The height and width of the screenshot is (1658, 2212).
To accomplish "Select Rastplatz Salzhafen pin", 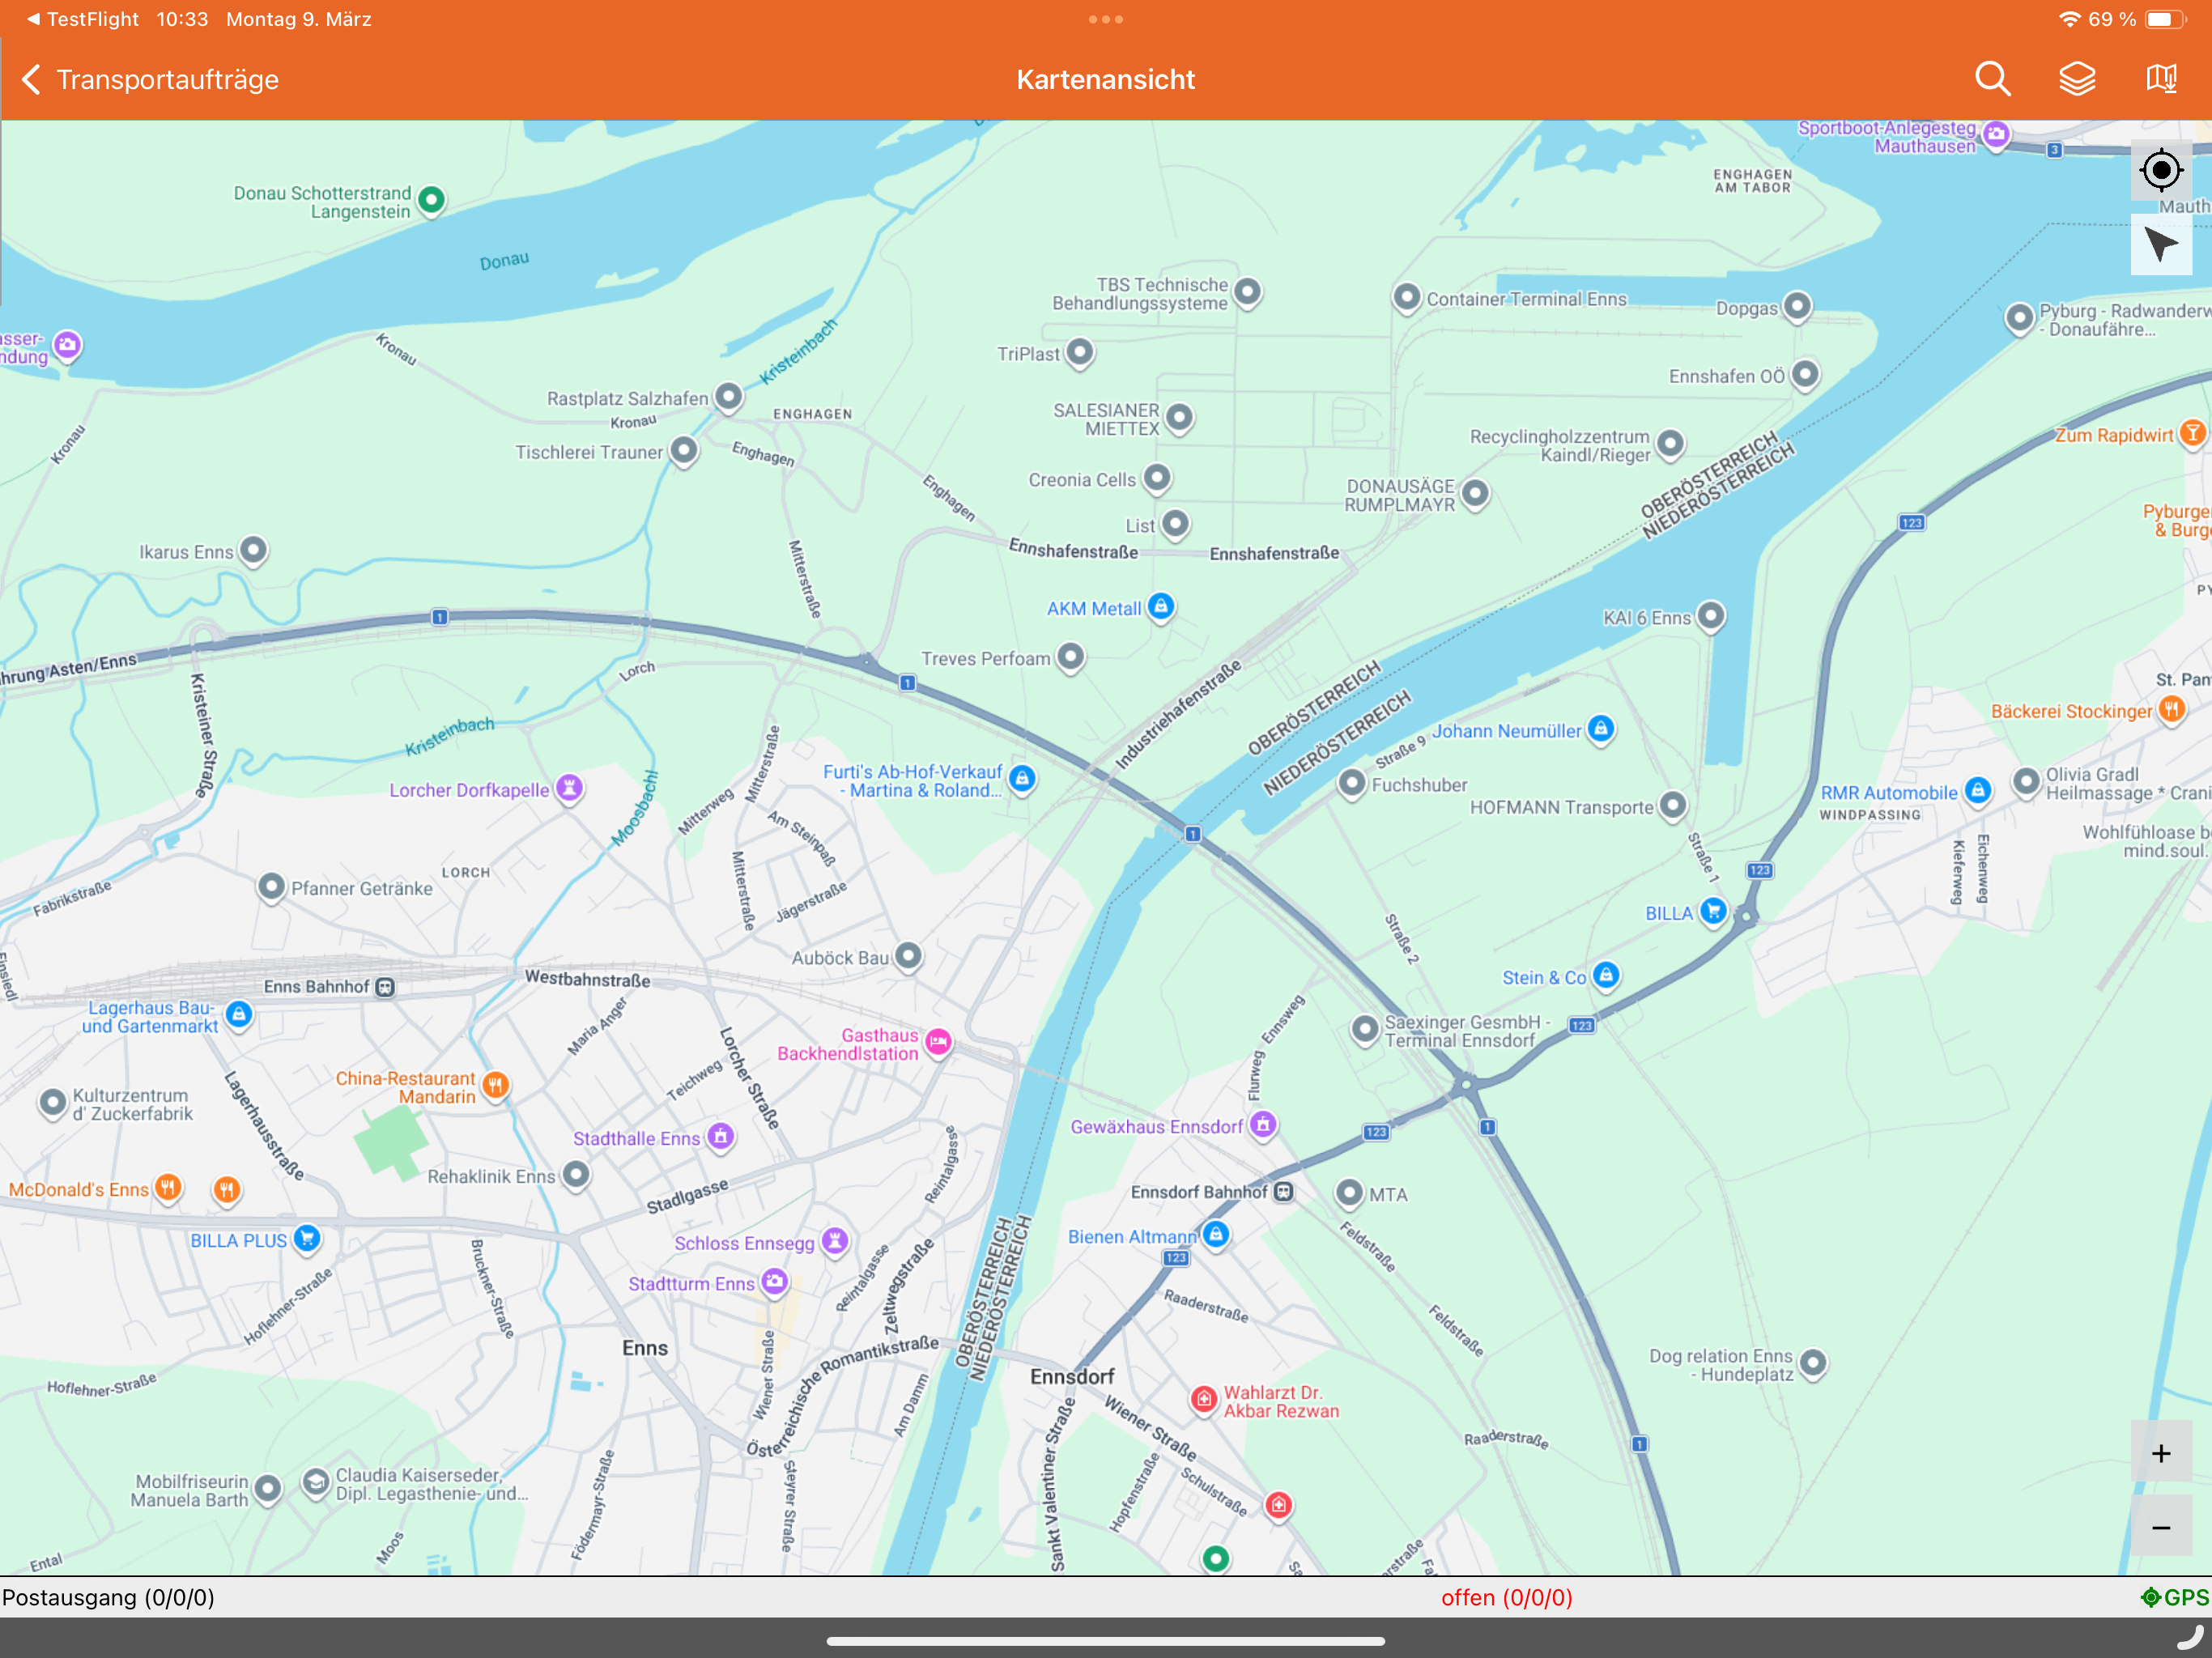I will pos(728,397).
